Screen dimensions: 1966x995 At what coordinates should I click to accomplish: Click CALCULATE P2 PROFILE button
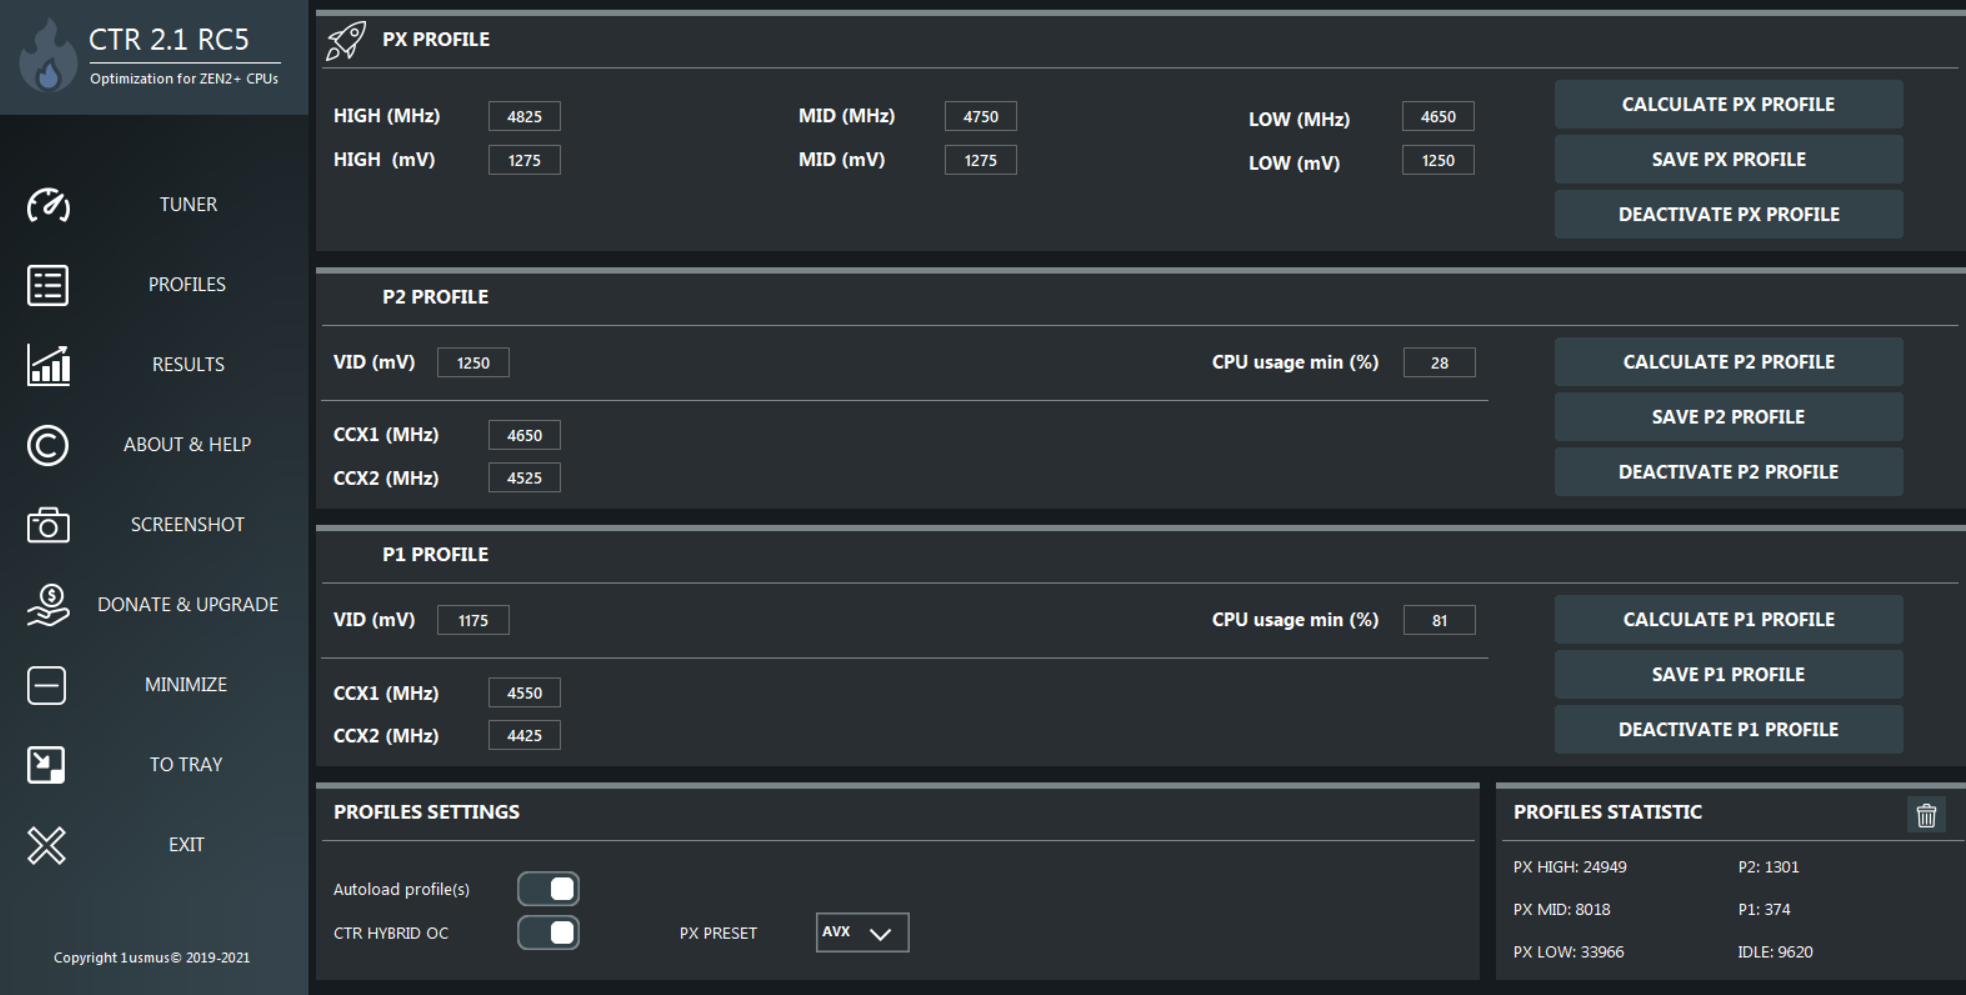click(1728, 362)
